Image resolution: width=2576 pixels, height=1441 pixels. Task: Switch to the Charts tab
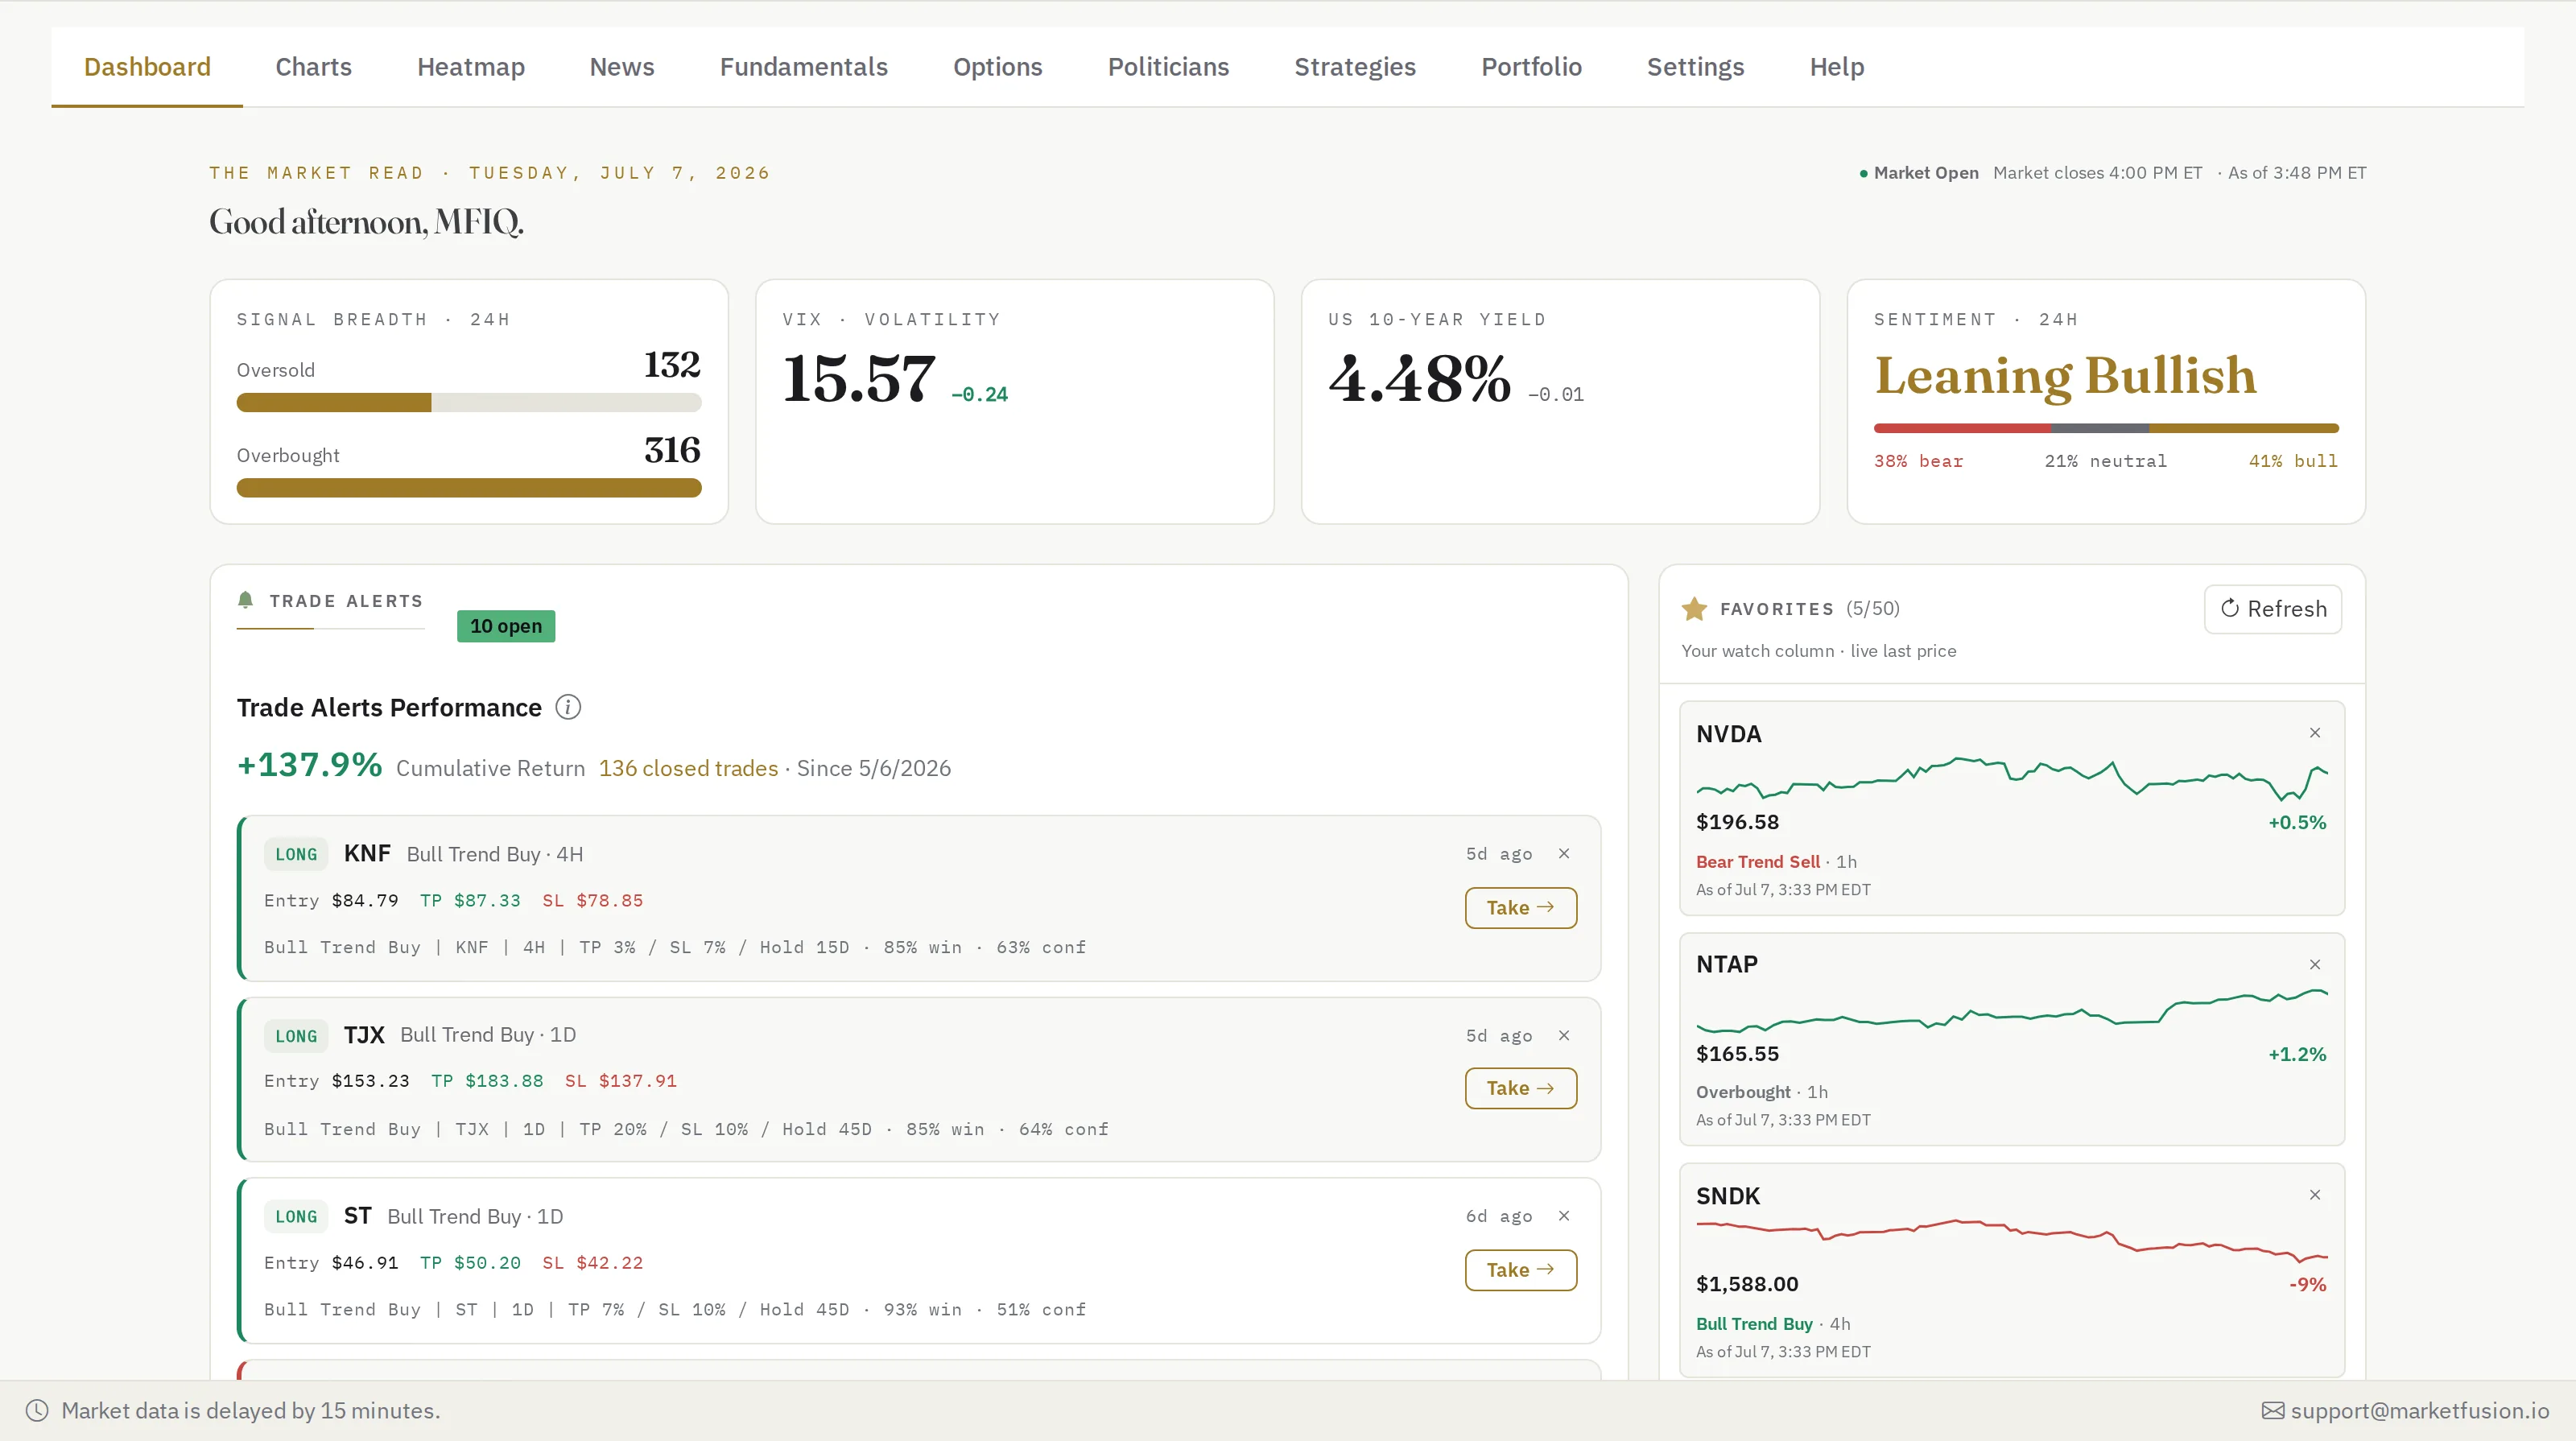[313, 67]
